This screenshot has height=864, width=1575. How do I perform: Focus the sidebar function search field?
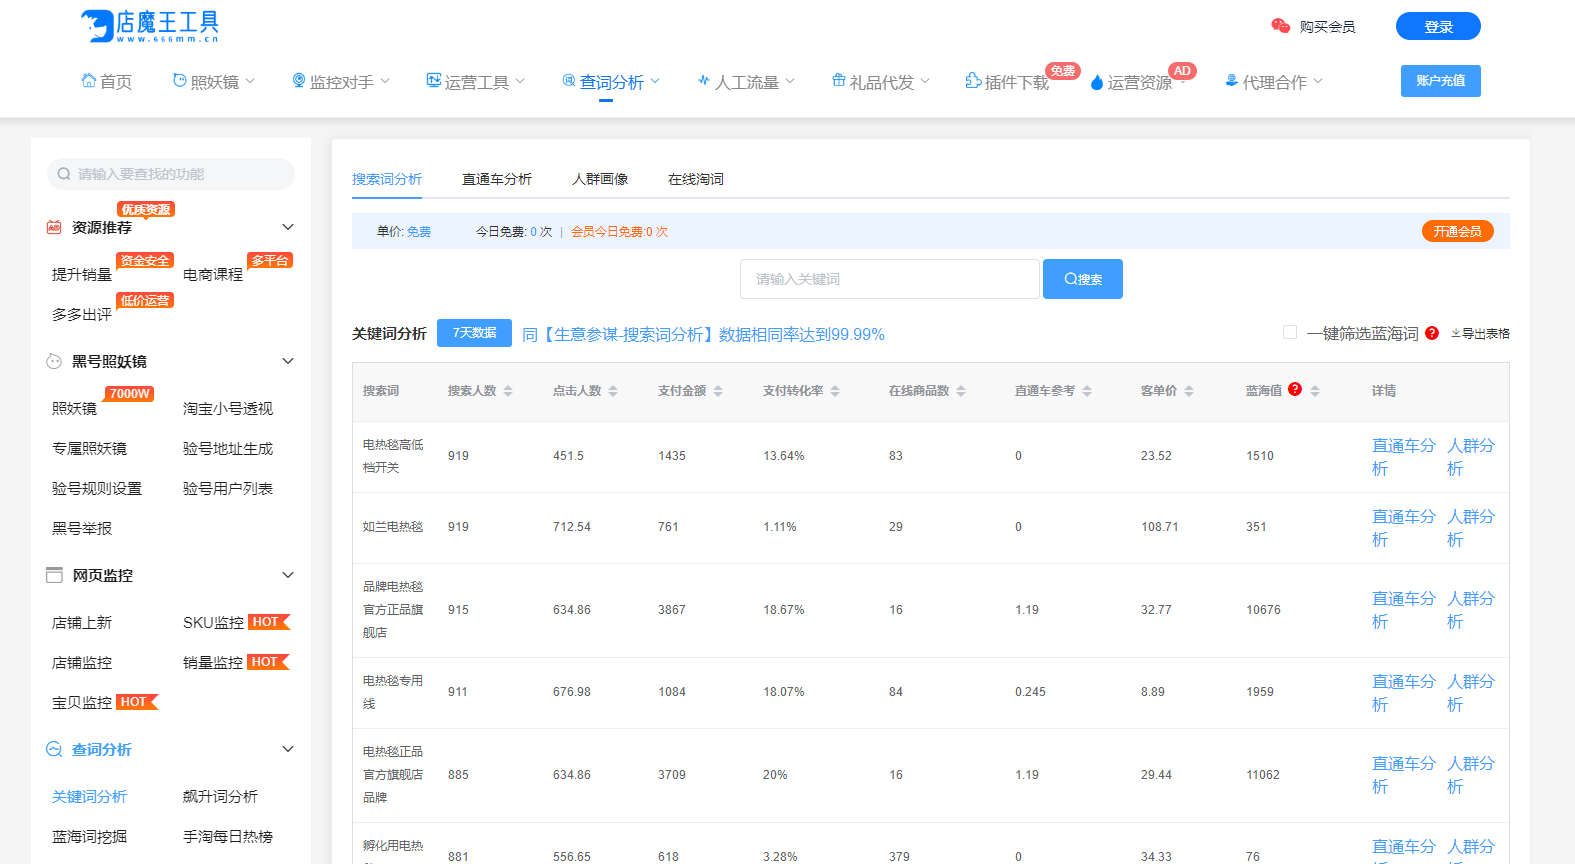coord(171,174)
